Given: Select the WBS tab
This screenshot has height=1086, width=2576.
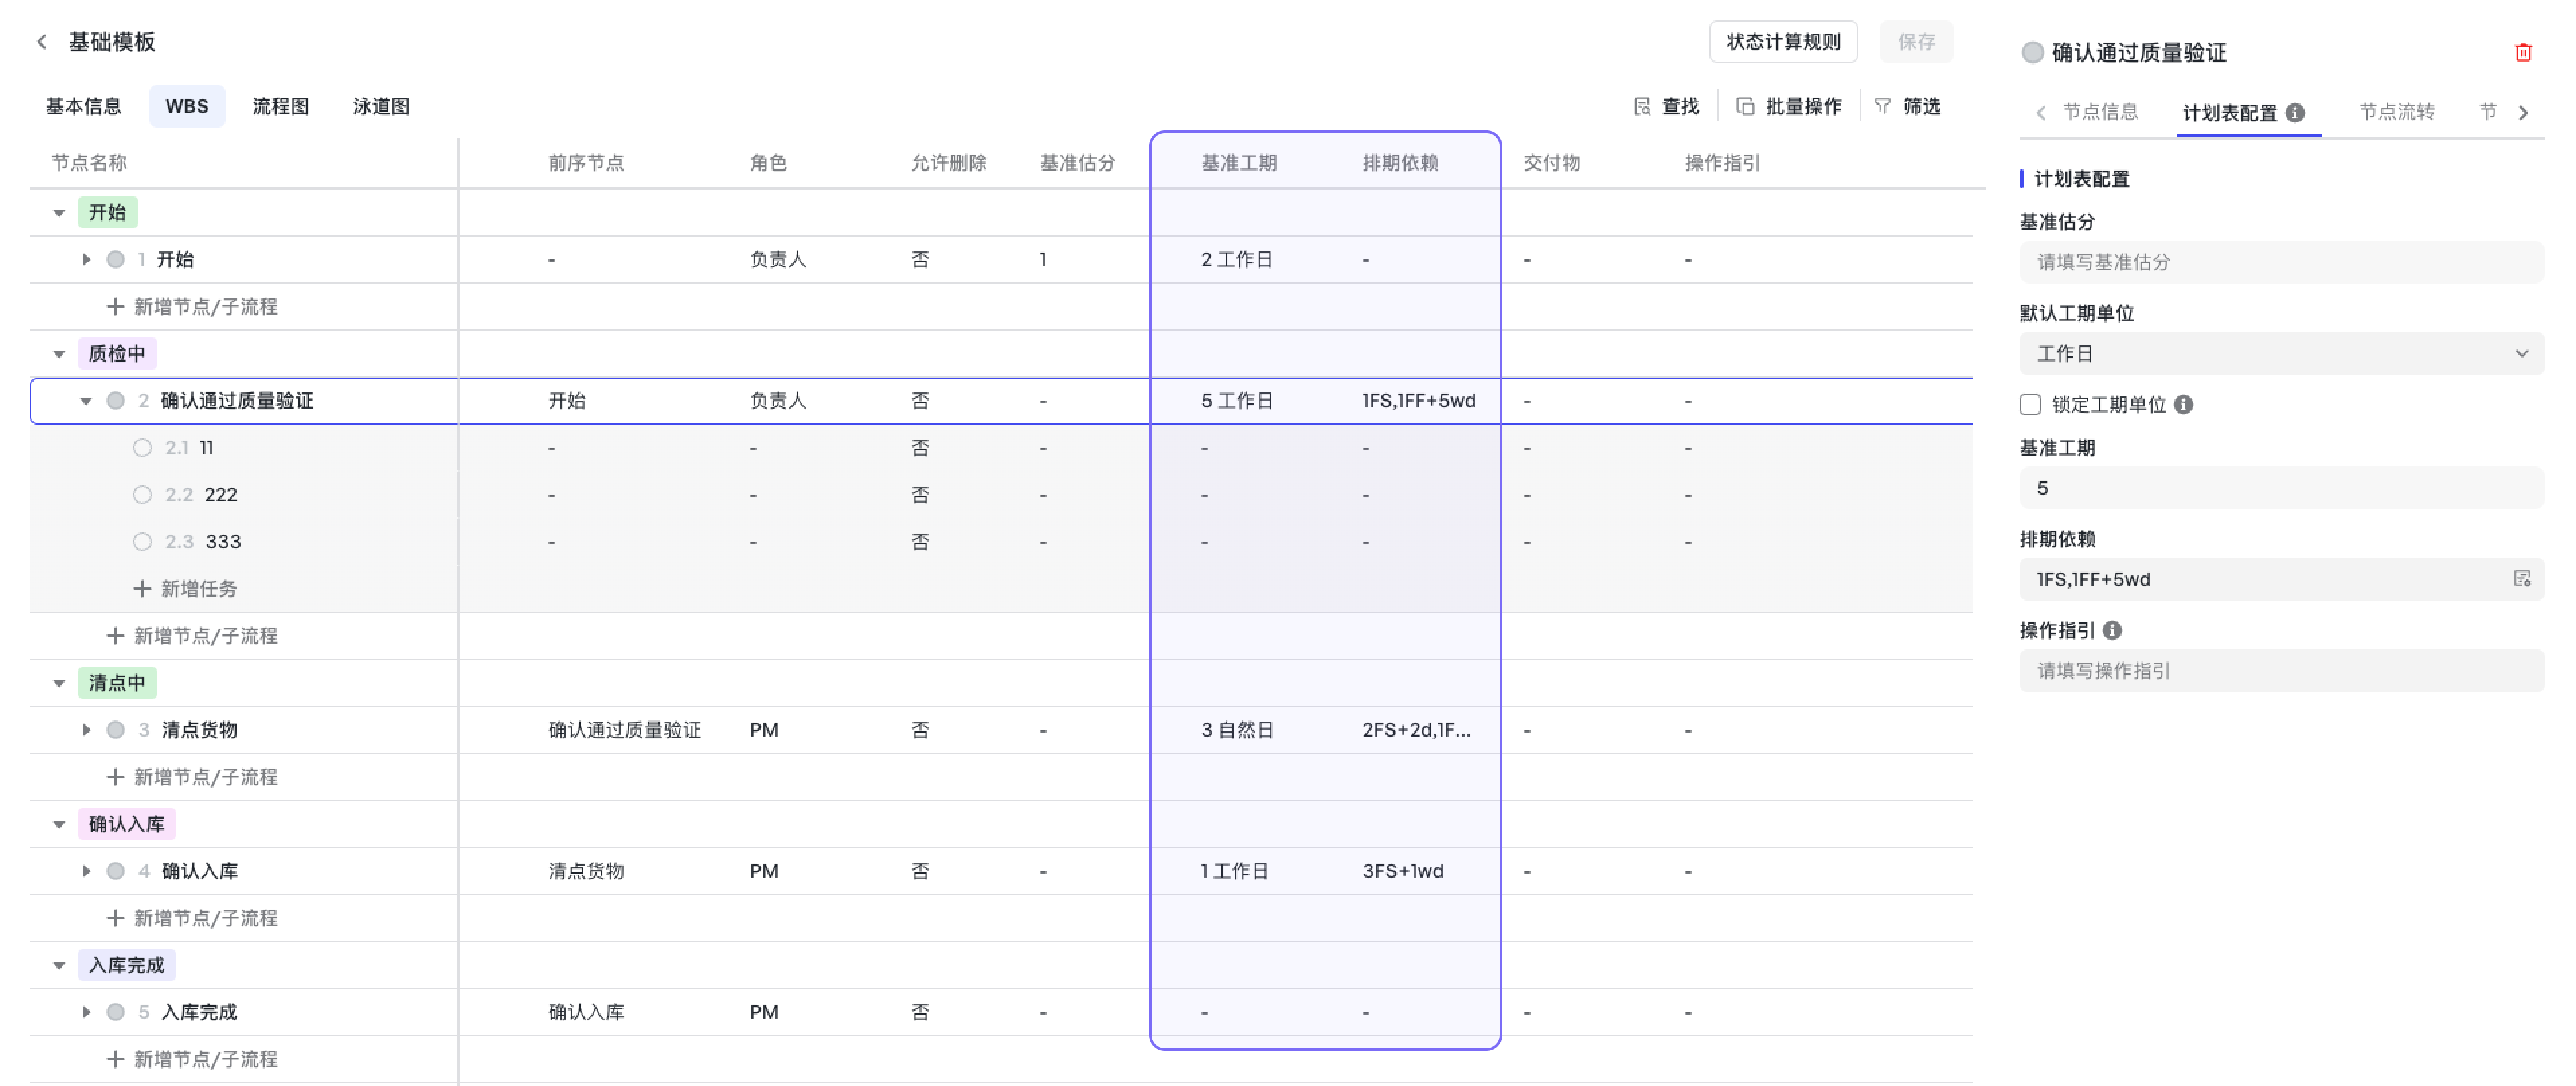Looking at the screenshot, I should 187,106.
